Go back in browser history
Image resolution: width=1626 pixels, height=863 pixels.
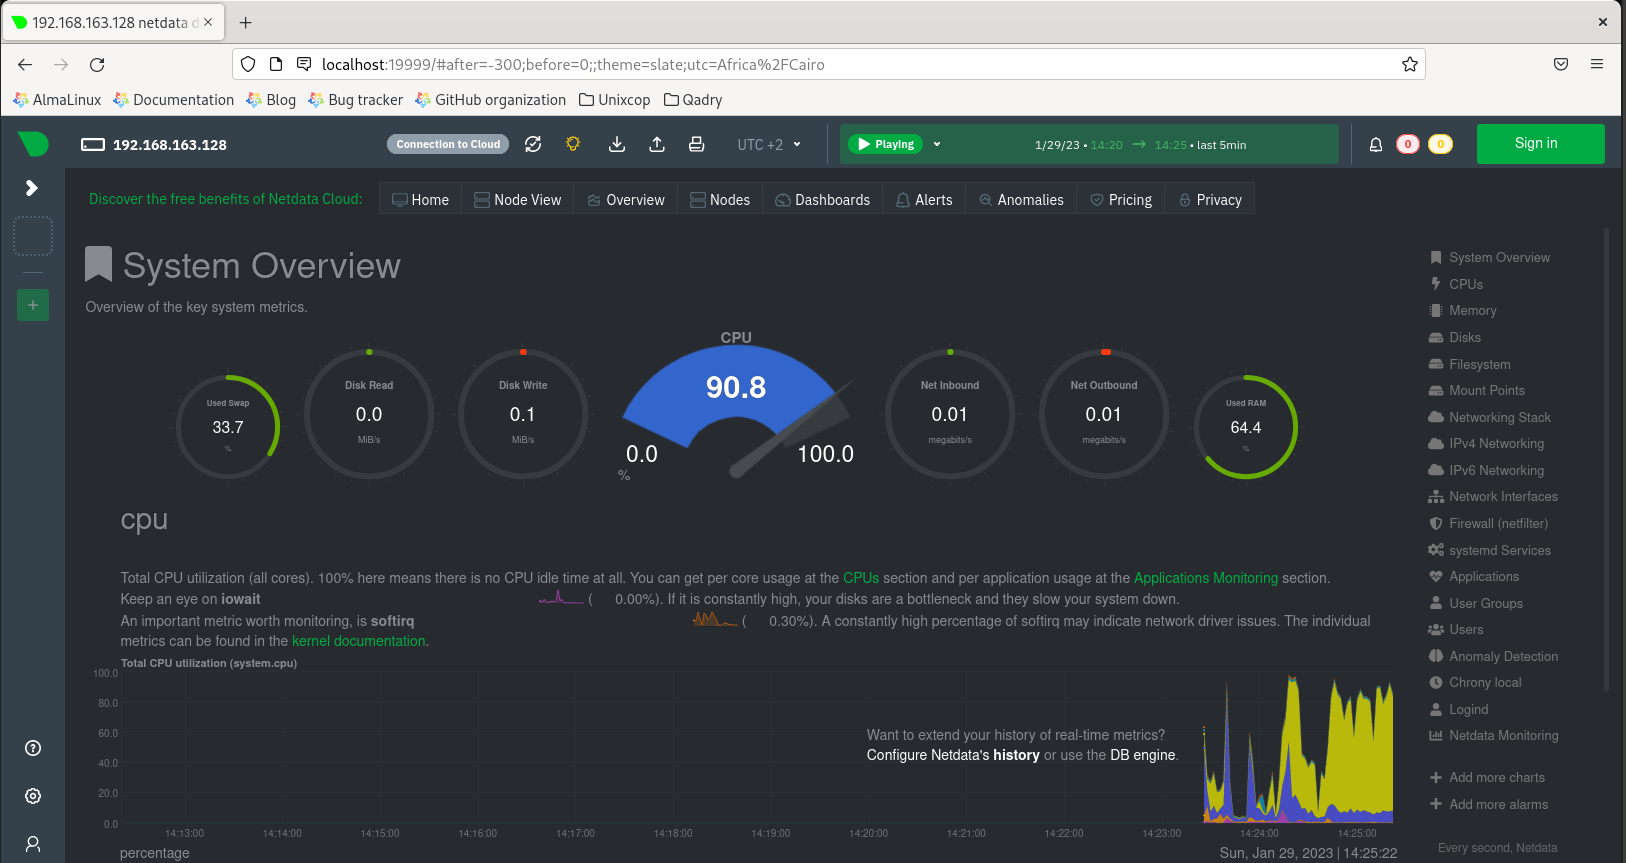pos(25,64)
